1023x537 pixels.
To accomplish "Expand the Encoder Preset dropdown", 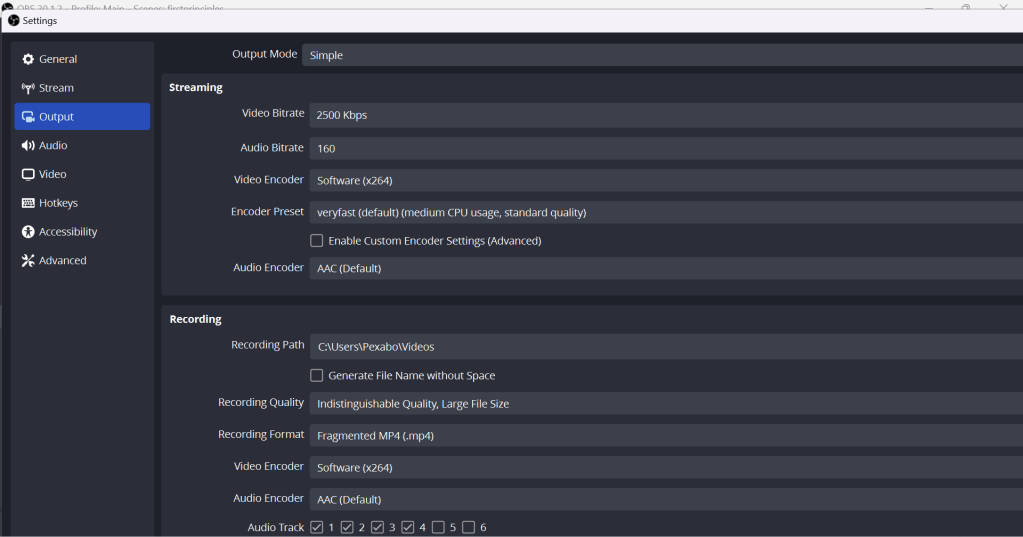I will 666,212.
